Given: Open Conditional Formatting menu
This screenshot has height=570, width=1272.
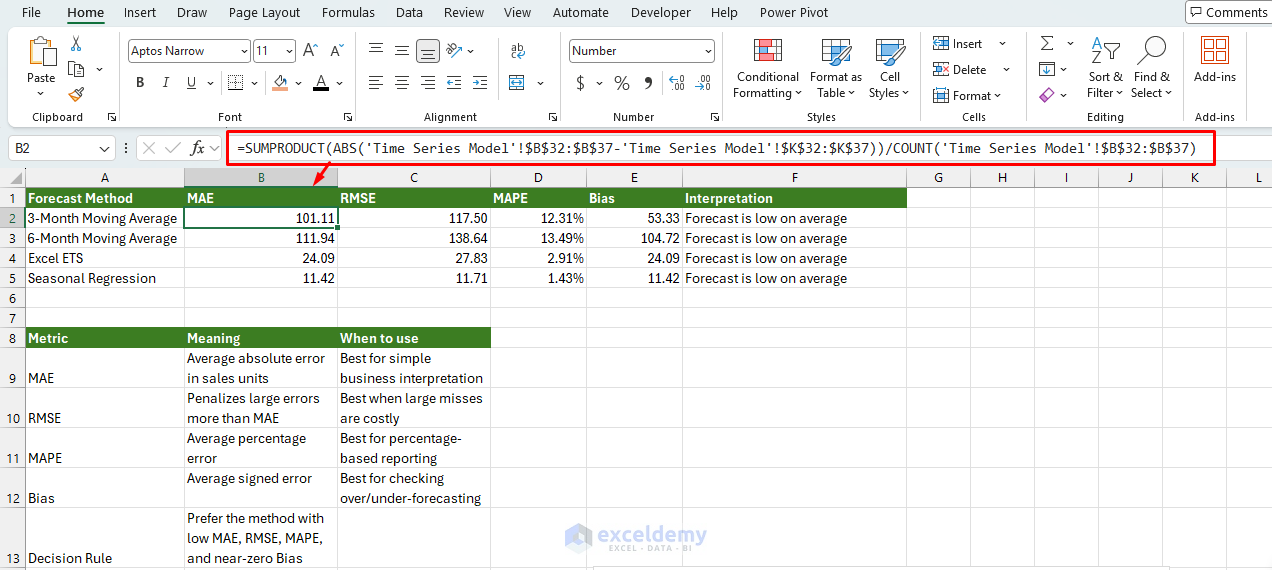Looking at the screenshot, I should (768, 67).
